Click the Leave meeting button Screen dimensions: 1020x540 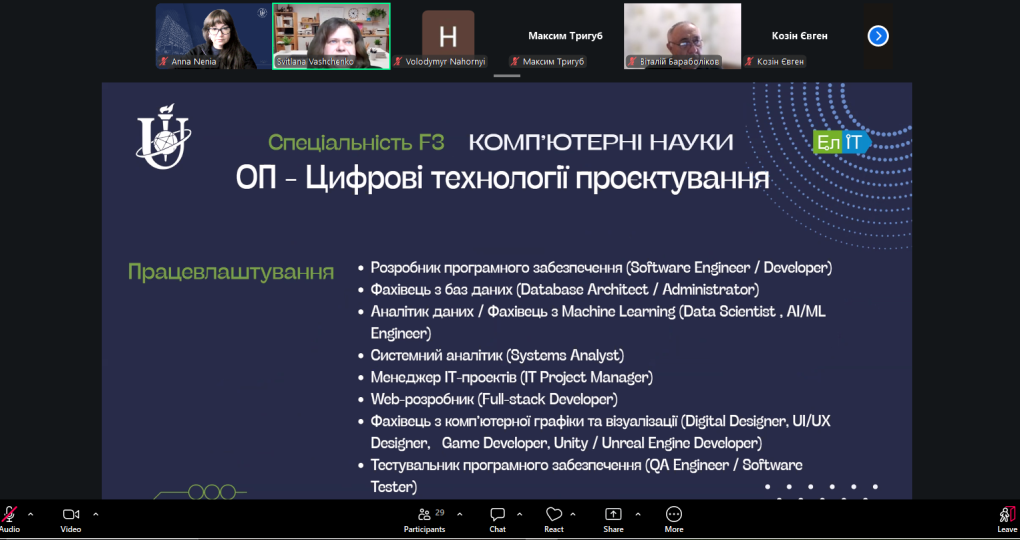coord(1007,516)
